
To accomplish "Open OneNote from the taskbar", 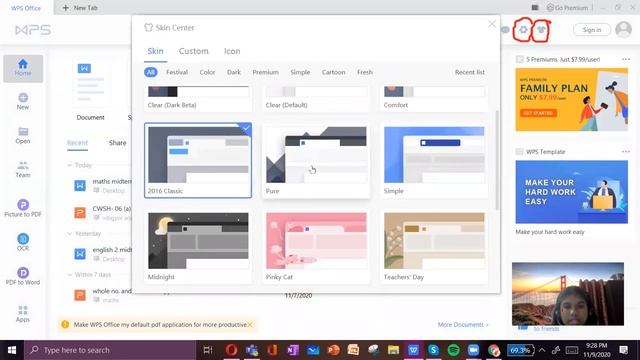I will tap(292, 350).
